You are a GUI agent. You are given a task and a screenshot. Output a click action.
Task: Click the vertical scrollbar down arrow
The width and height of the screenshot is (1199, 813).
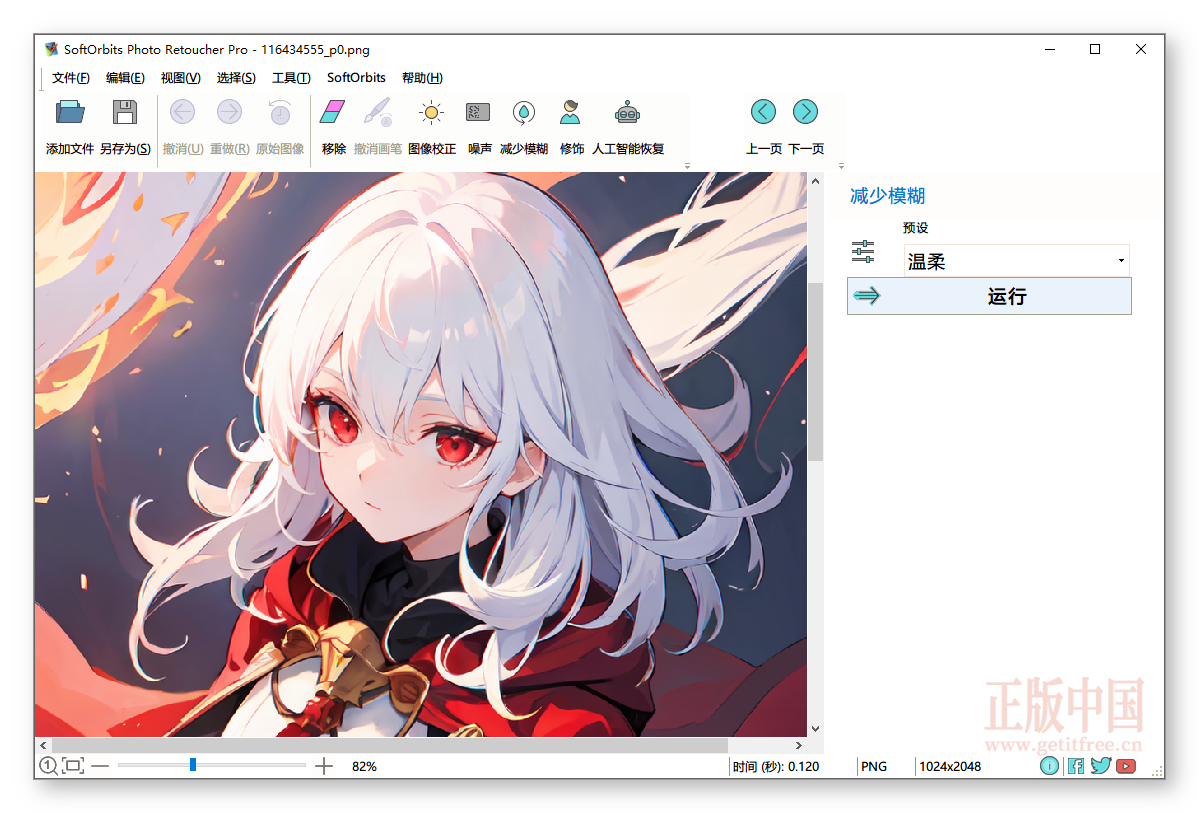point(815,729)
